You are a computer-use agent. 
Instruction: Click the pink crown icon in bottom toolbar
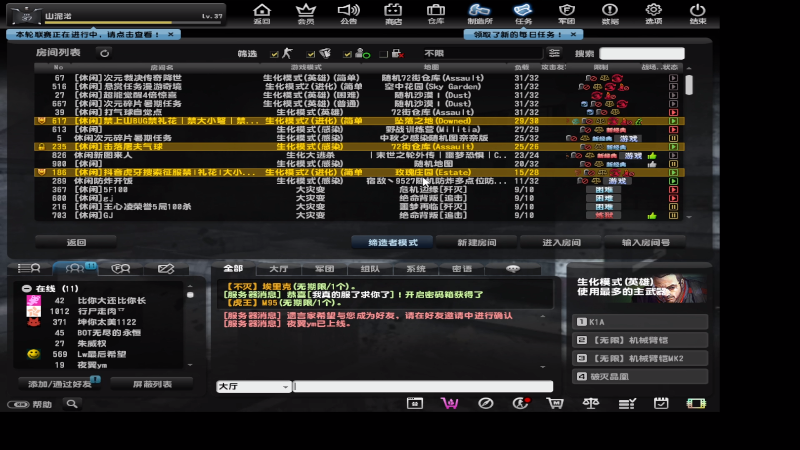click(449, 404)
